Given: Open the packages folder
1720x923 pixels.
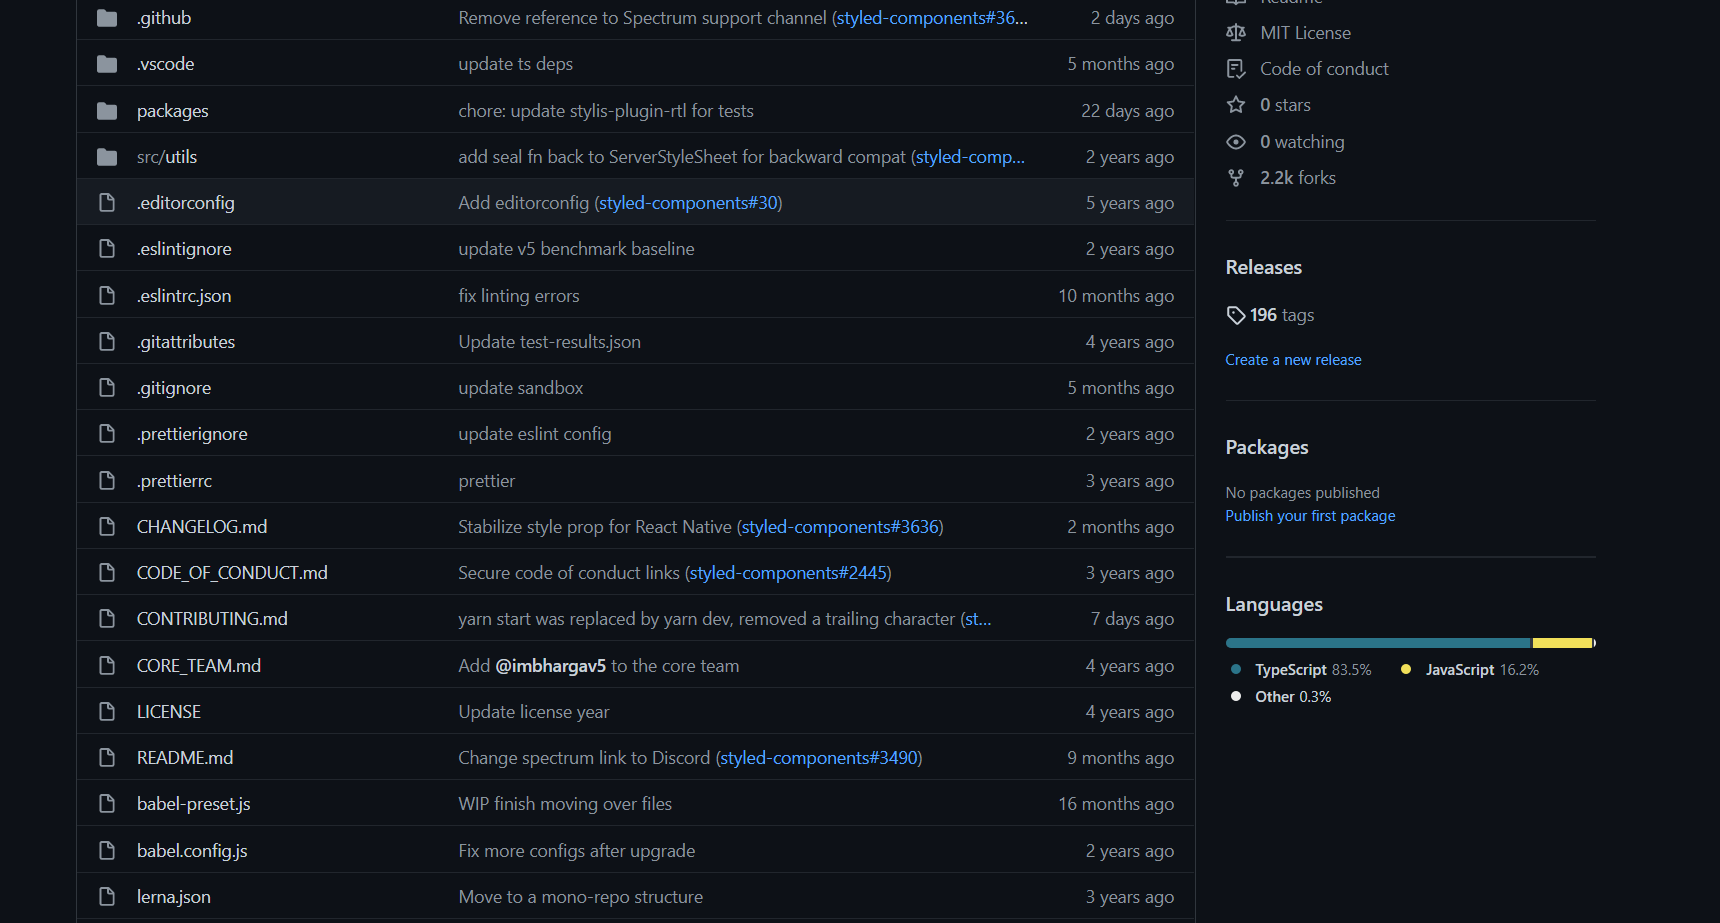Looking at the screenshot, I should click(173, 111).
